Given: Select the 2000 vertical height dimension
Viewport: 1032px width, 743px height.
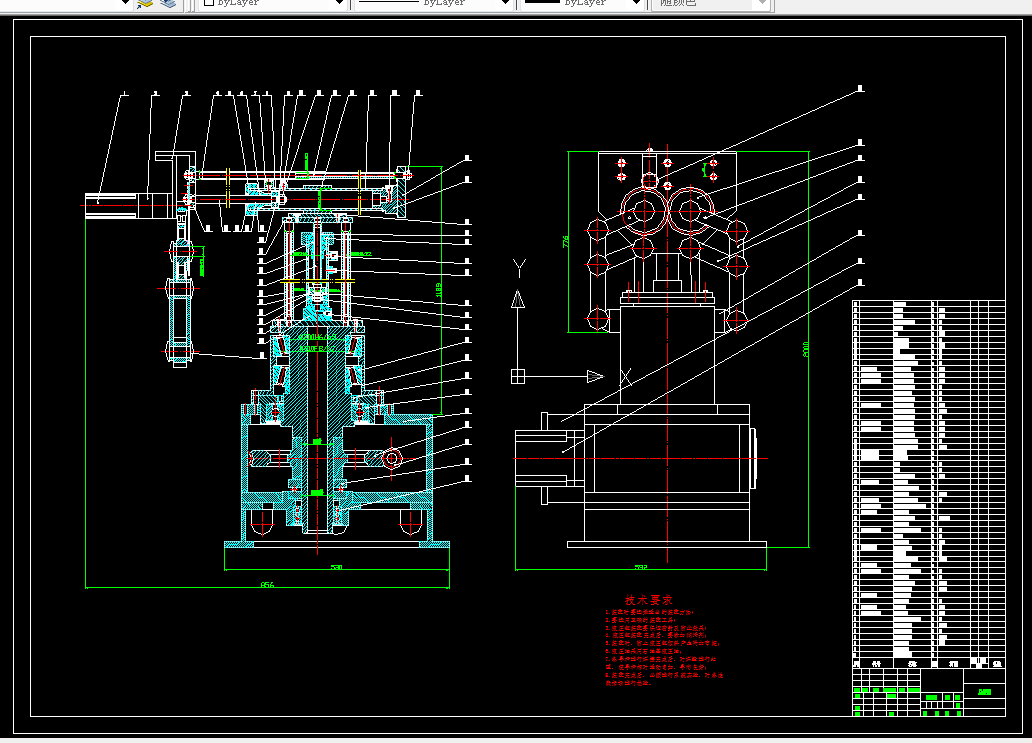Looking at the screenshot, I should (806, 349).
